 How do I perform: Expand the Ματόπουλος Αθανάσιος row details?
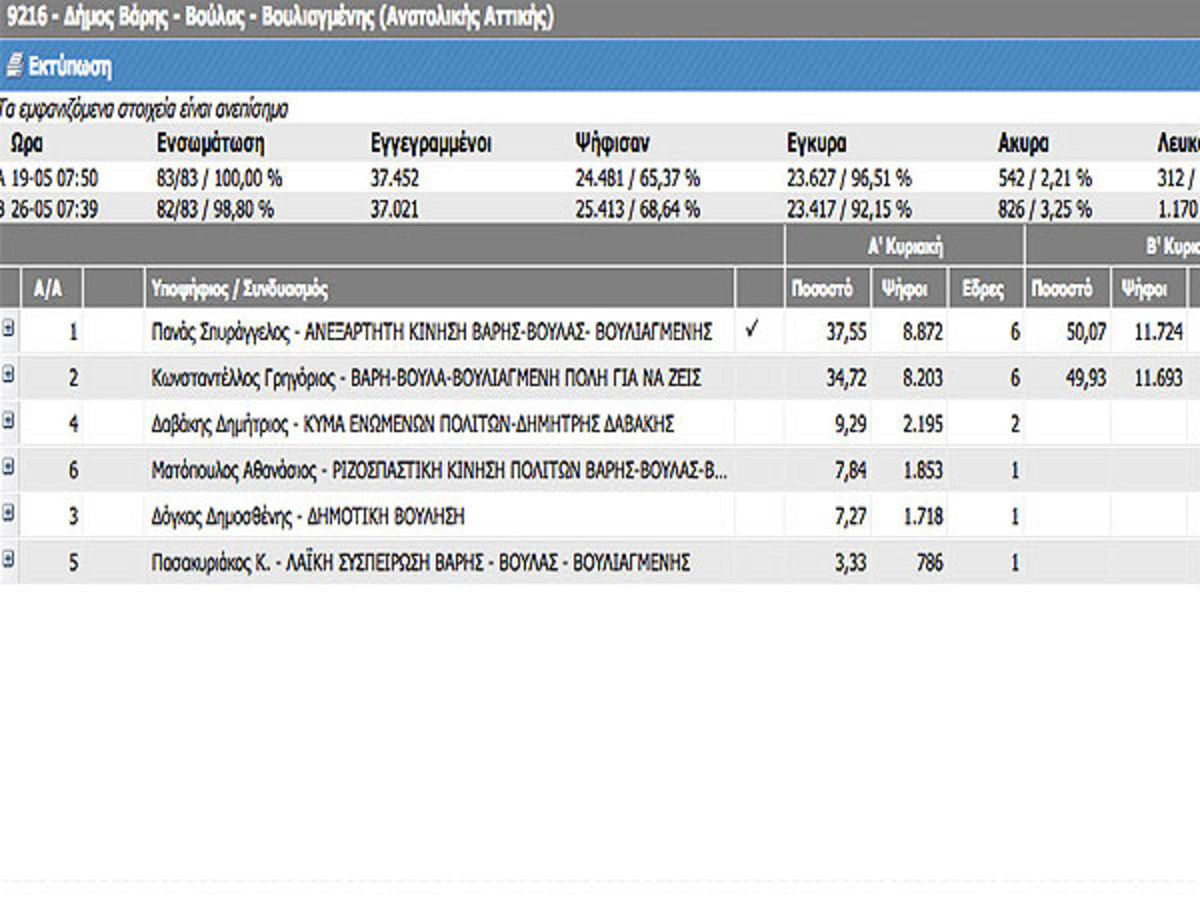coord(9,468)
